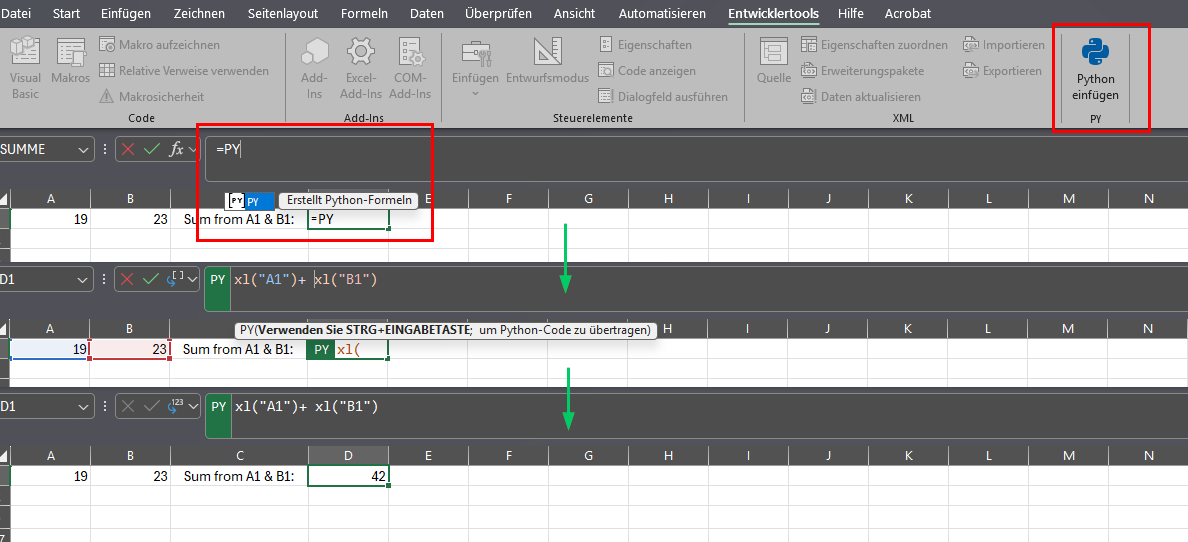Click Importieren in the XML group
The width and height of the screenshot is (1188, 542).
[x=1004, y=45]
